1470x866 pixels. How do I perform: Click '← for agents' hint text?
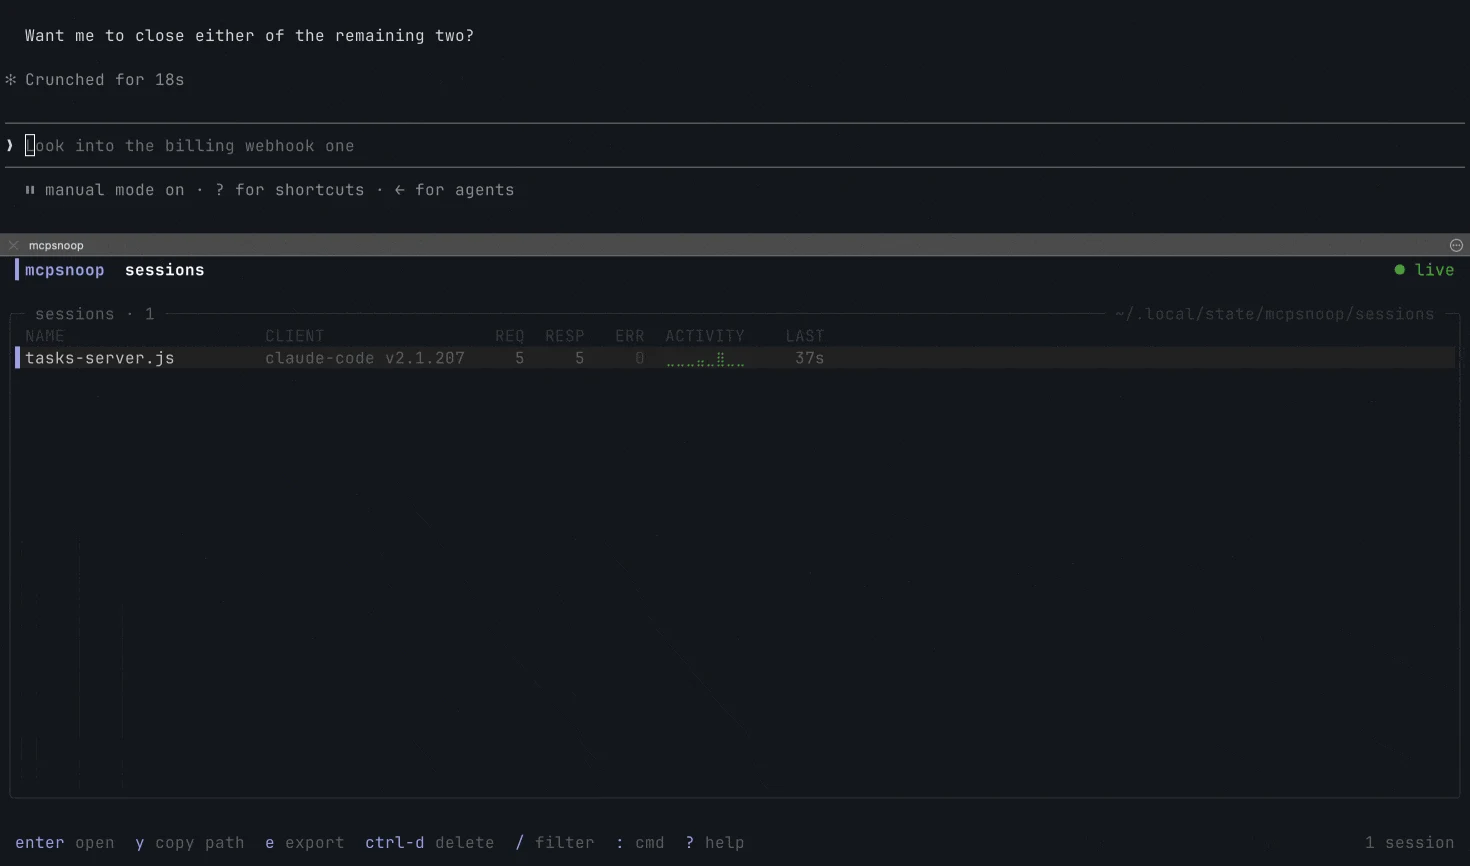(x=455, y=190)
